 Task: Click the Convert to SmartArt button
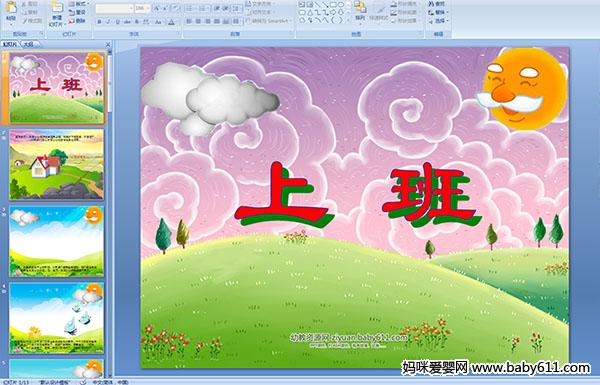coord(269,21)
